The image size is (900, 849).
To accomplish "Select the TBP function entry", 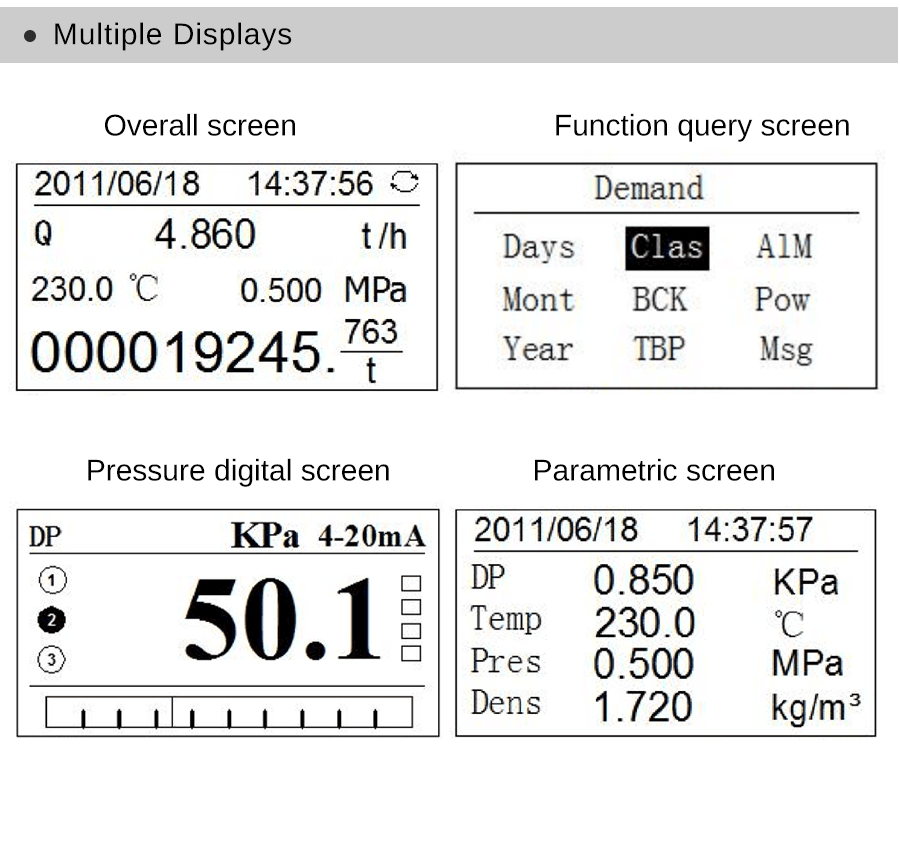I will tap(659, 349).
